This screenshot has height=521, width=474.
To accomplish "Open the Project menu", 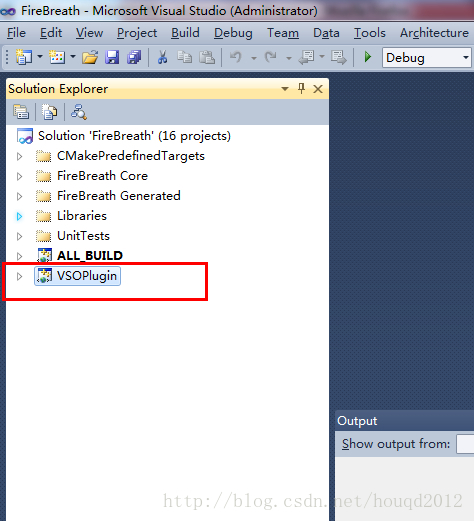I will coord(137,33).
